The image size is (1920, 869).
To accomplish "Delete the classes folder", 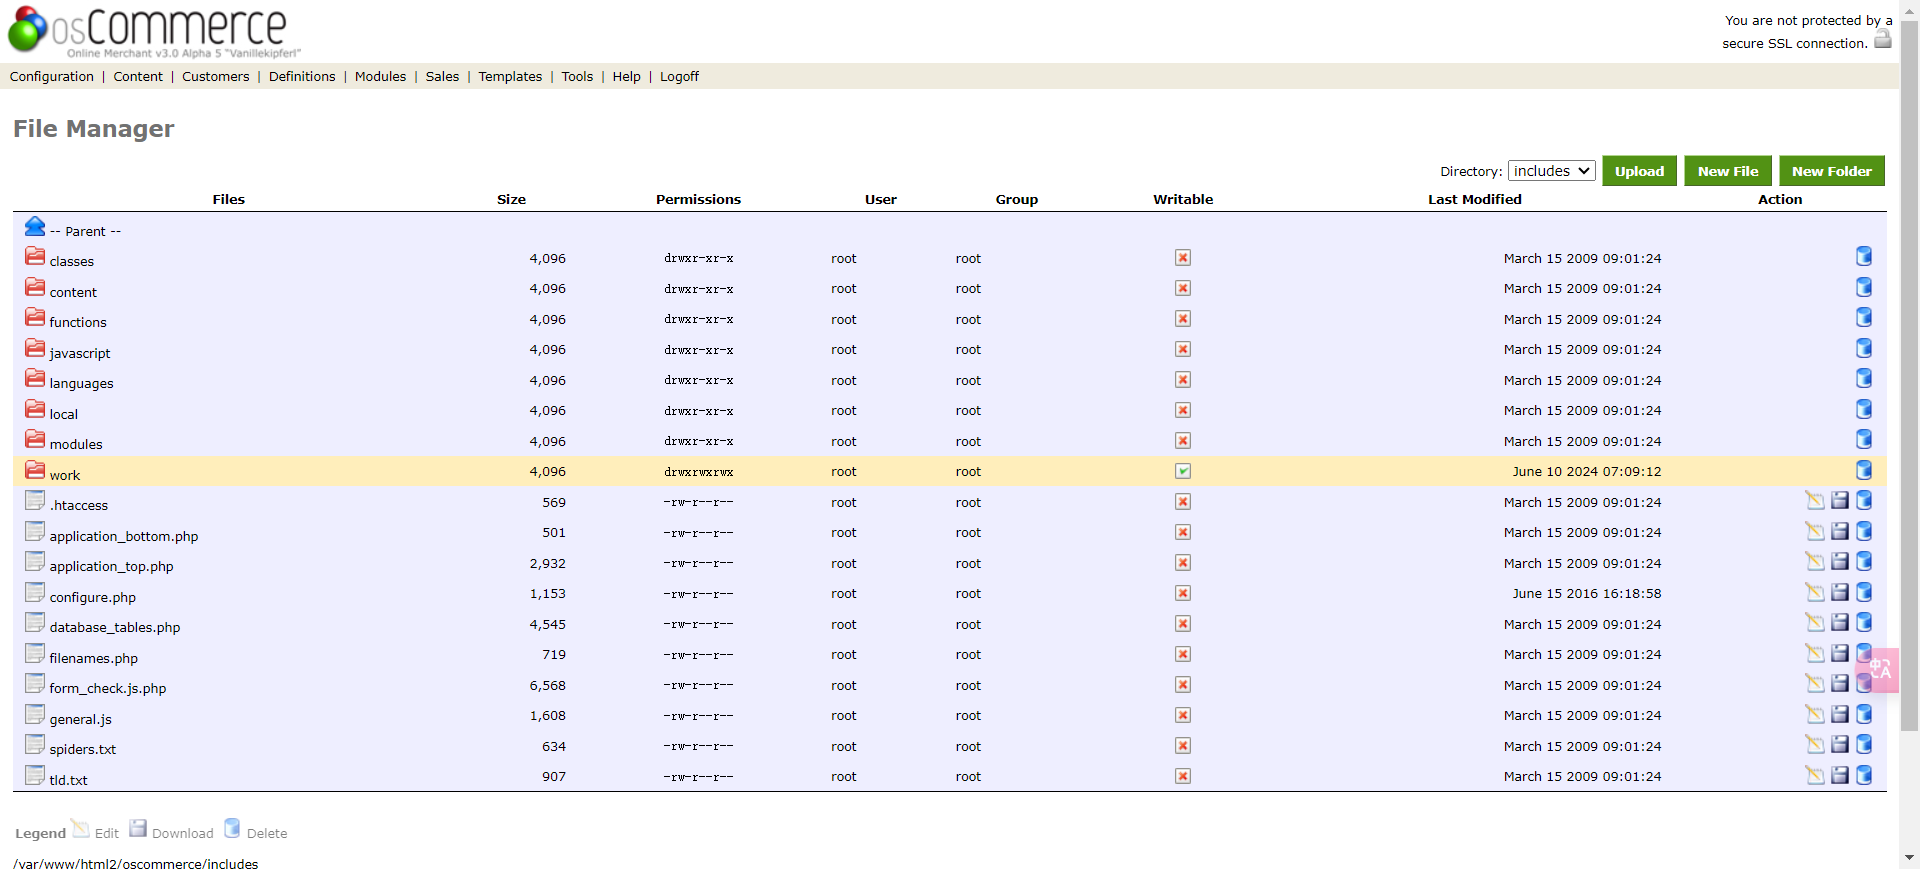I will (x=1864, y=257).
